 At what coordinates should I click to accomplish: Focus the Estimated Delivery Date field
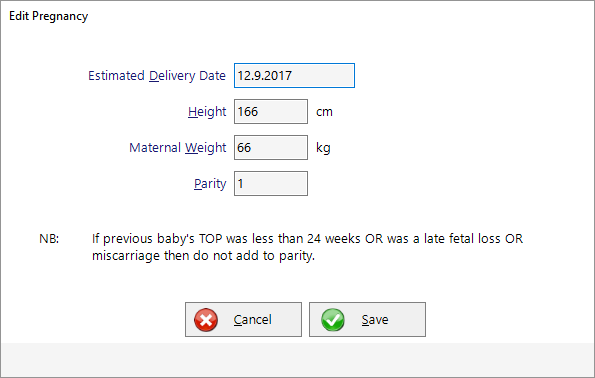click(x=294, y=76)
